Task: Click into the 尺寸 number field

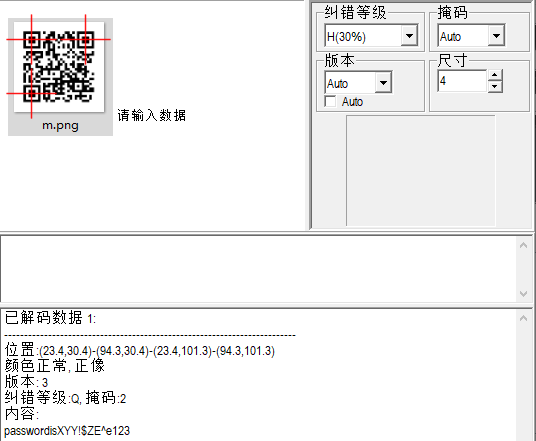Action: (x=462, y=81)
